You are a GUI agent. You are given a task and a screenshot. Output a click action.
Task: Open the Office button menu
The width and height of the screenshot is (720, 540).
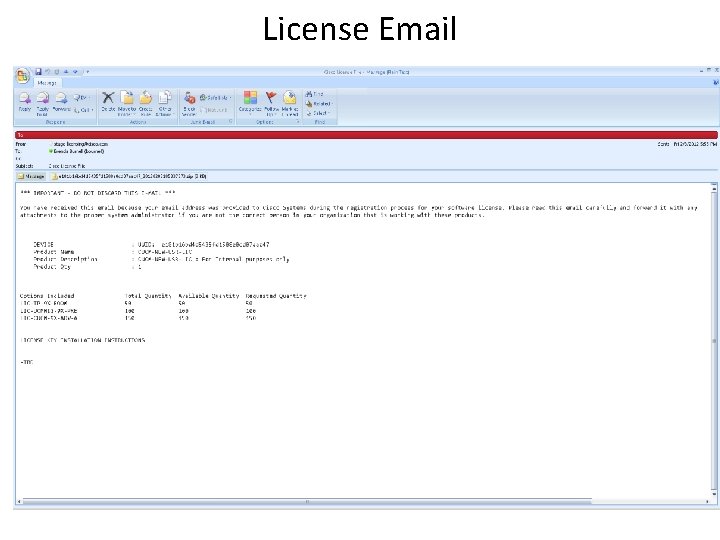(x=22, y=76)
